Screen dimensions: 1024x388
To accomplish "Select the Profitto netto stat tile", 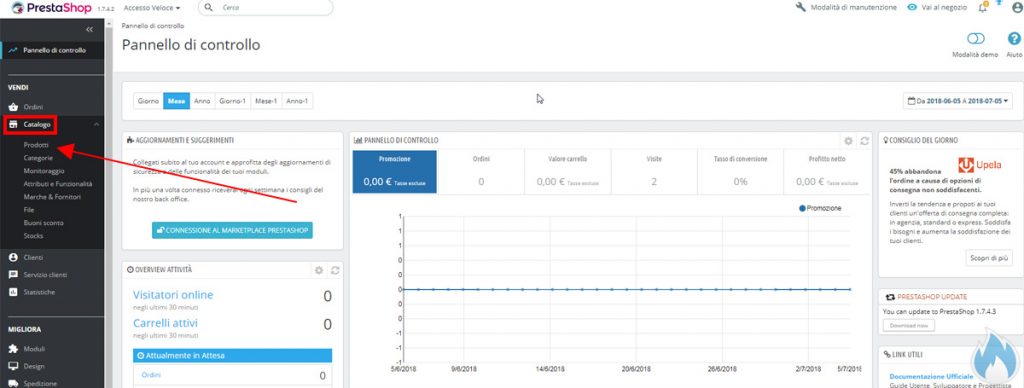I will click(826, 172).
